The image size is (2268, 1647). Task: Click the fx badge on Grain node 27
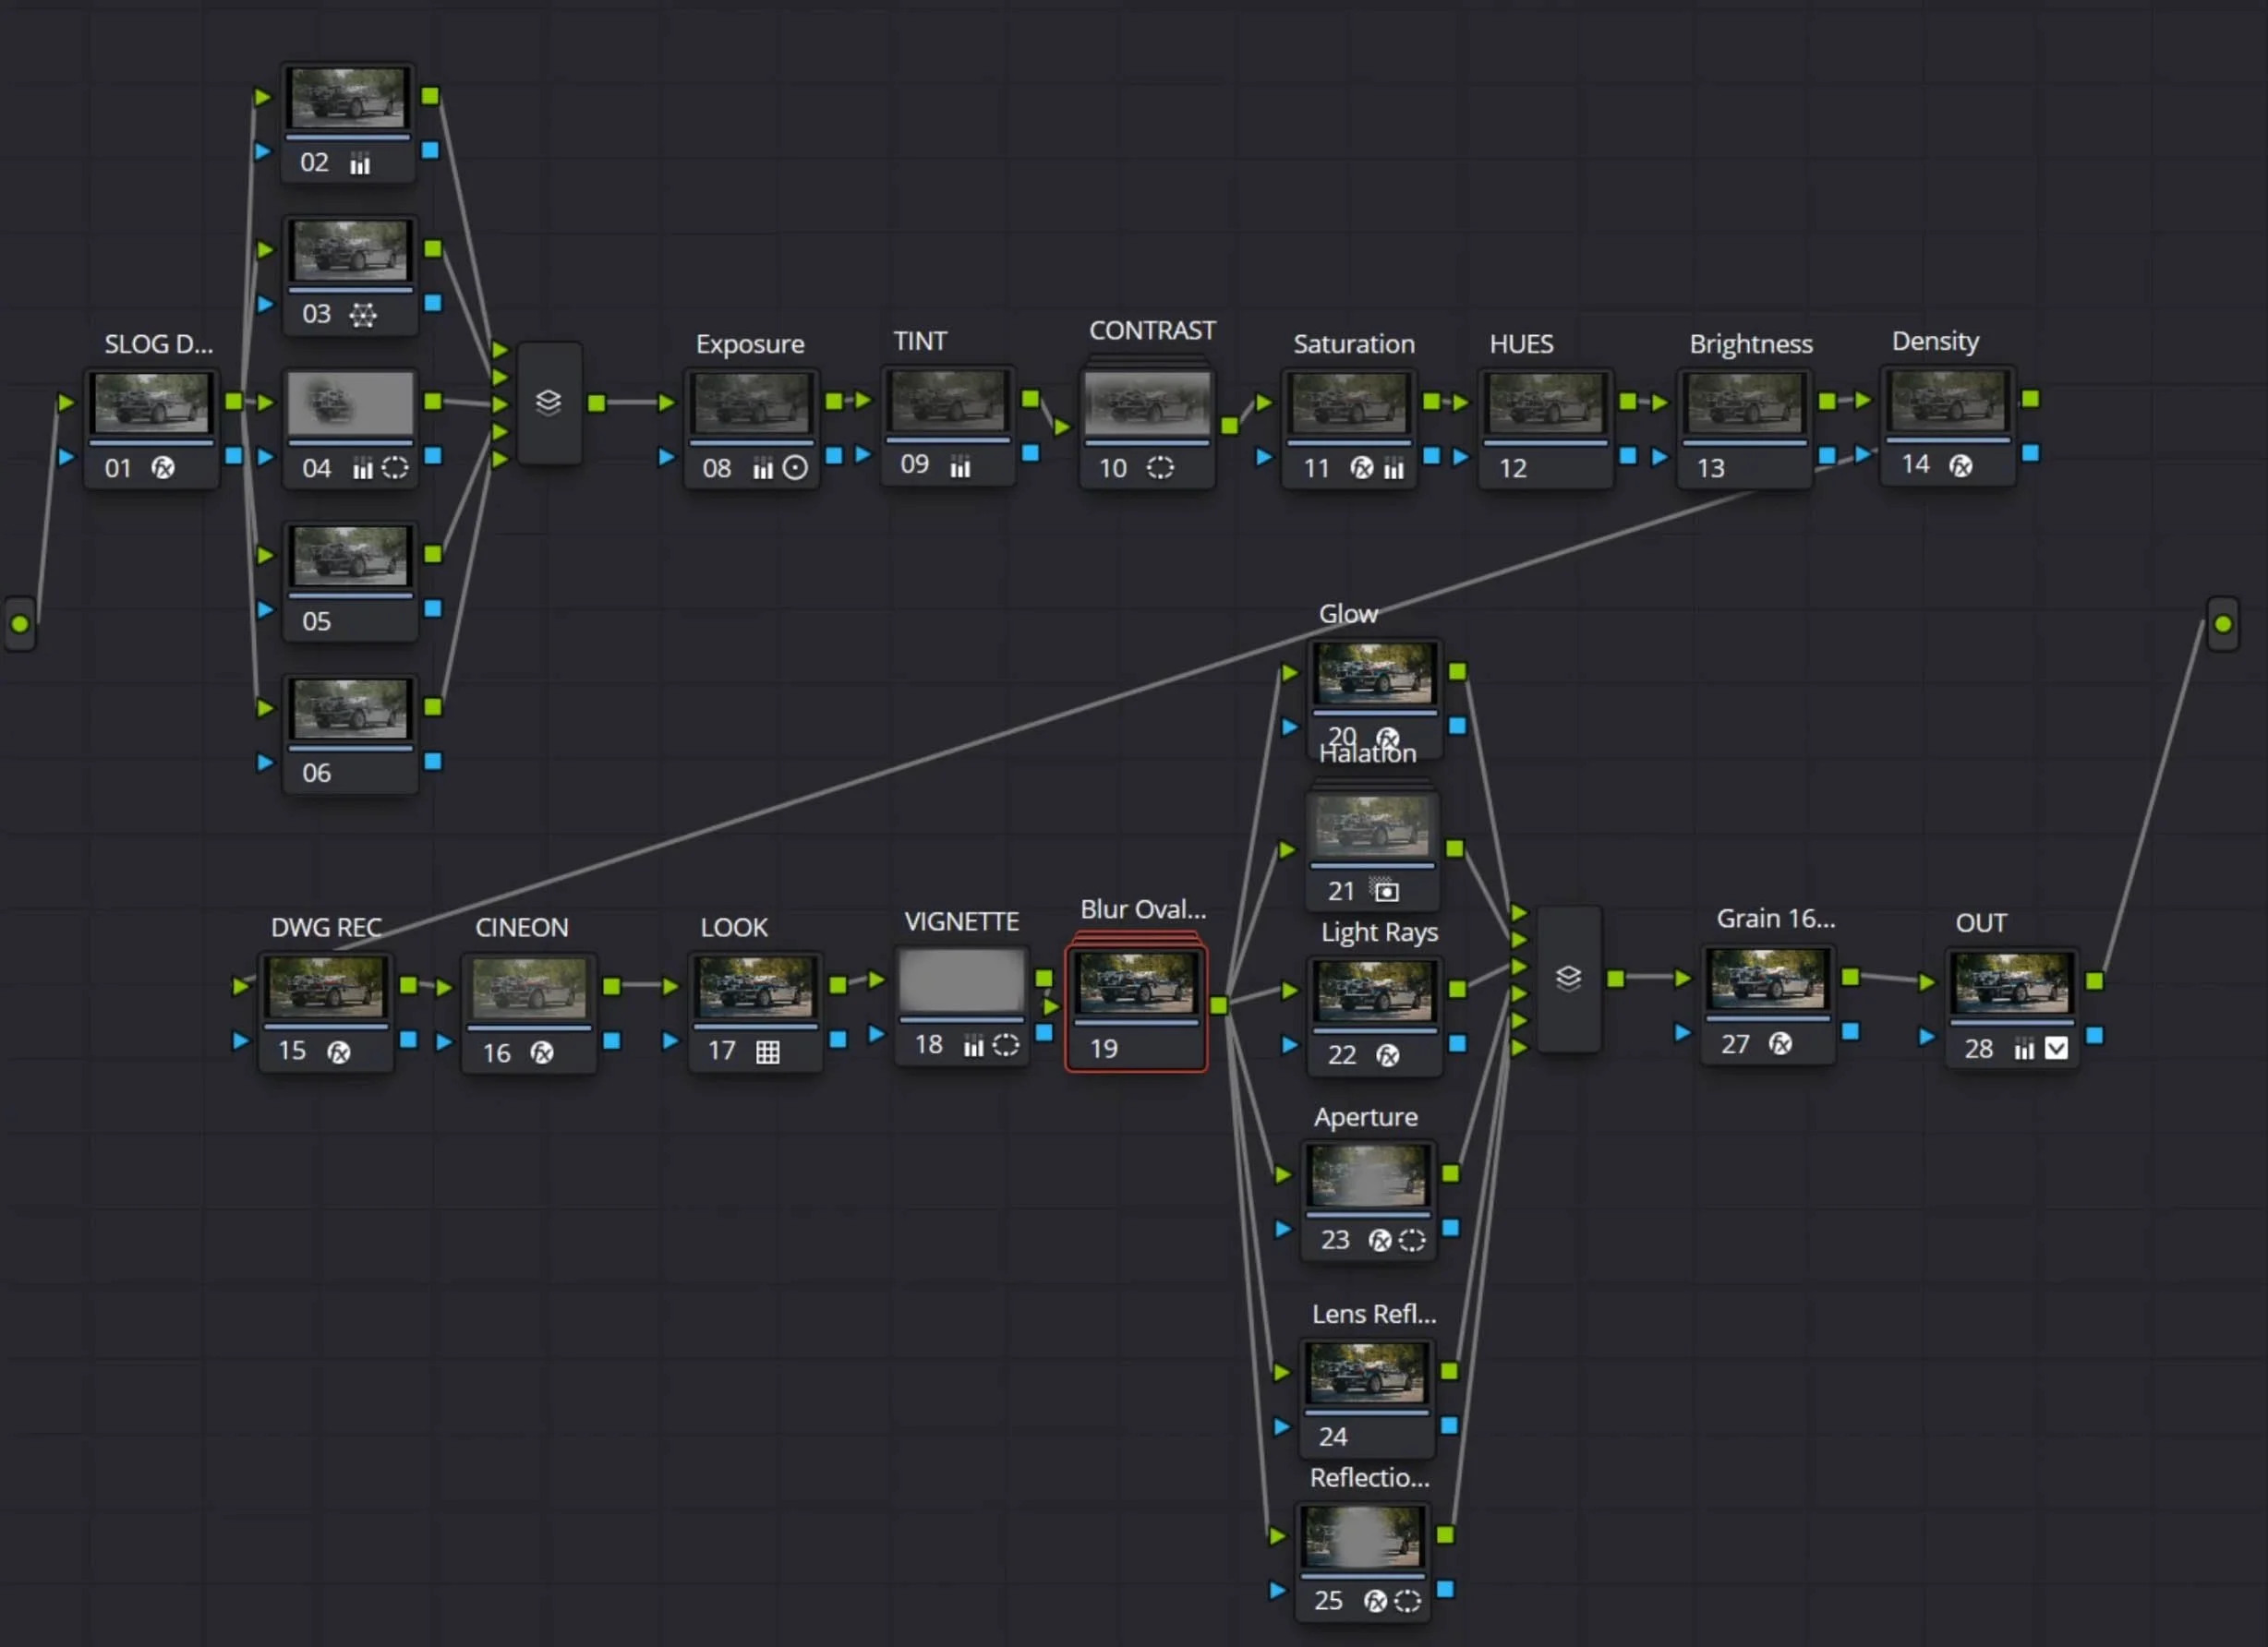(1780, 1043)
